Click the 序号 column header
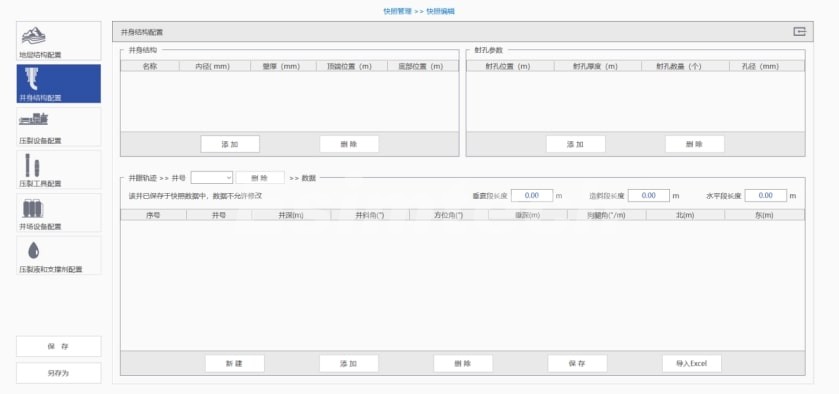The width and height of the screenshot is (839, 394). pos(154,215)
